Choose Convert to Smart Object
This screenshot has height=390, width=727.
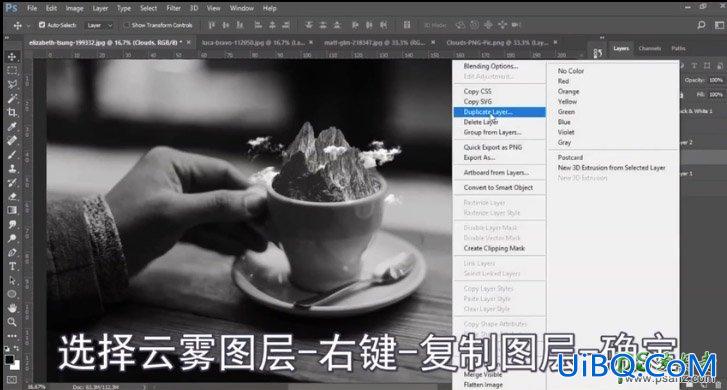(499, 187)
